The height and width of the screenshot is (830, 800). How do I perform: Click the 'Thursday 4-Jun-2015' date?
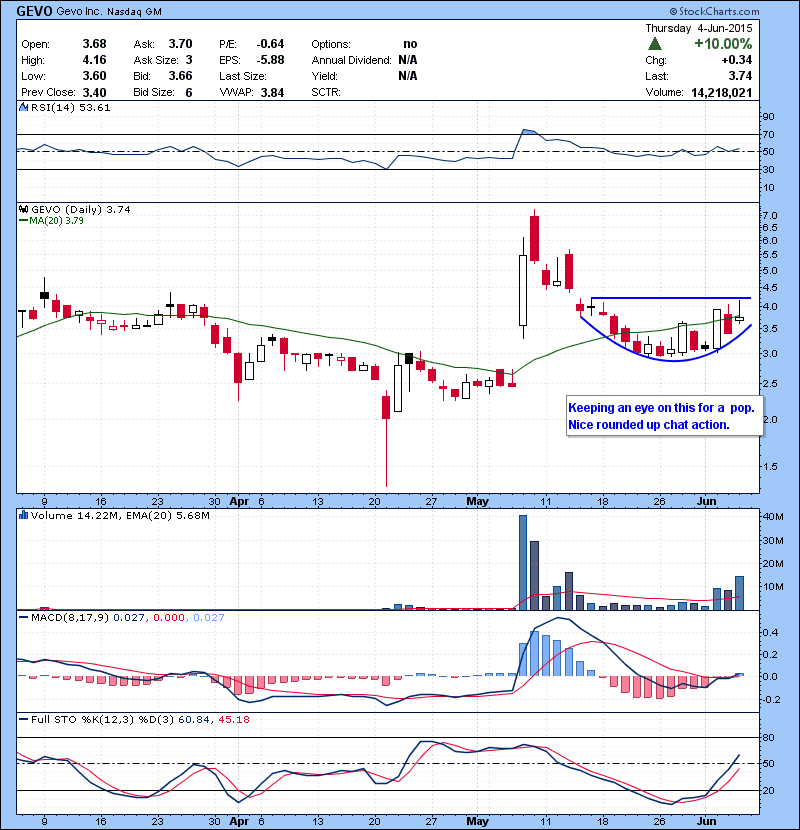699,28
